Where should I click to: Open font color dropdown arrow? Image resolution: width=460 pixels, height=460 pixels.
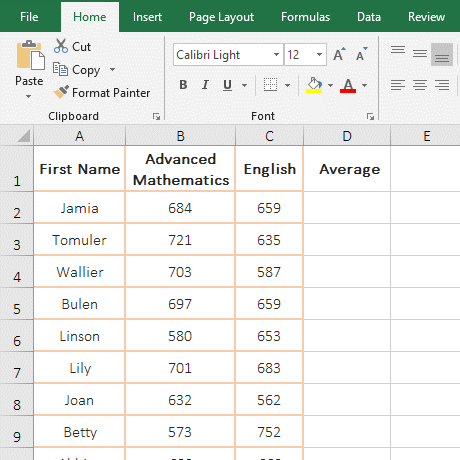point(364,85)
